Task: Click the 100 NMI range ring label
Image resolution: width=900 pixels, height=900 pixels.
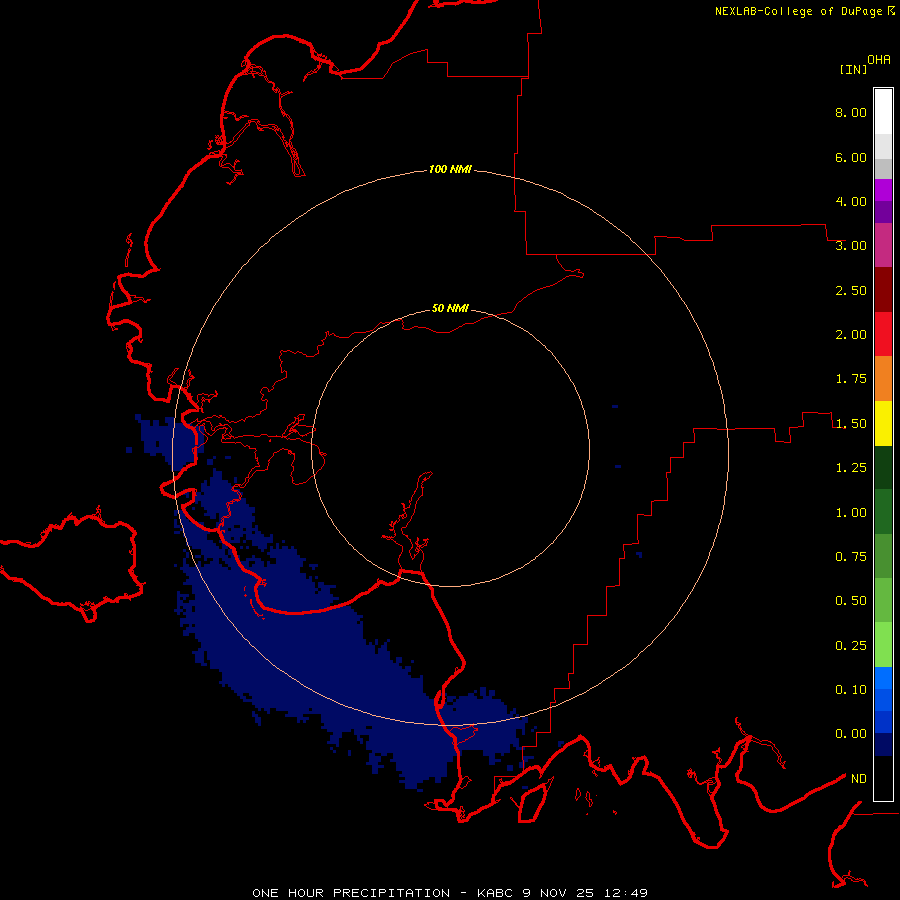Action: [450, 169]
